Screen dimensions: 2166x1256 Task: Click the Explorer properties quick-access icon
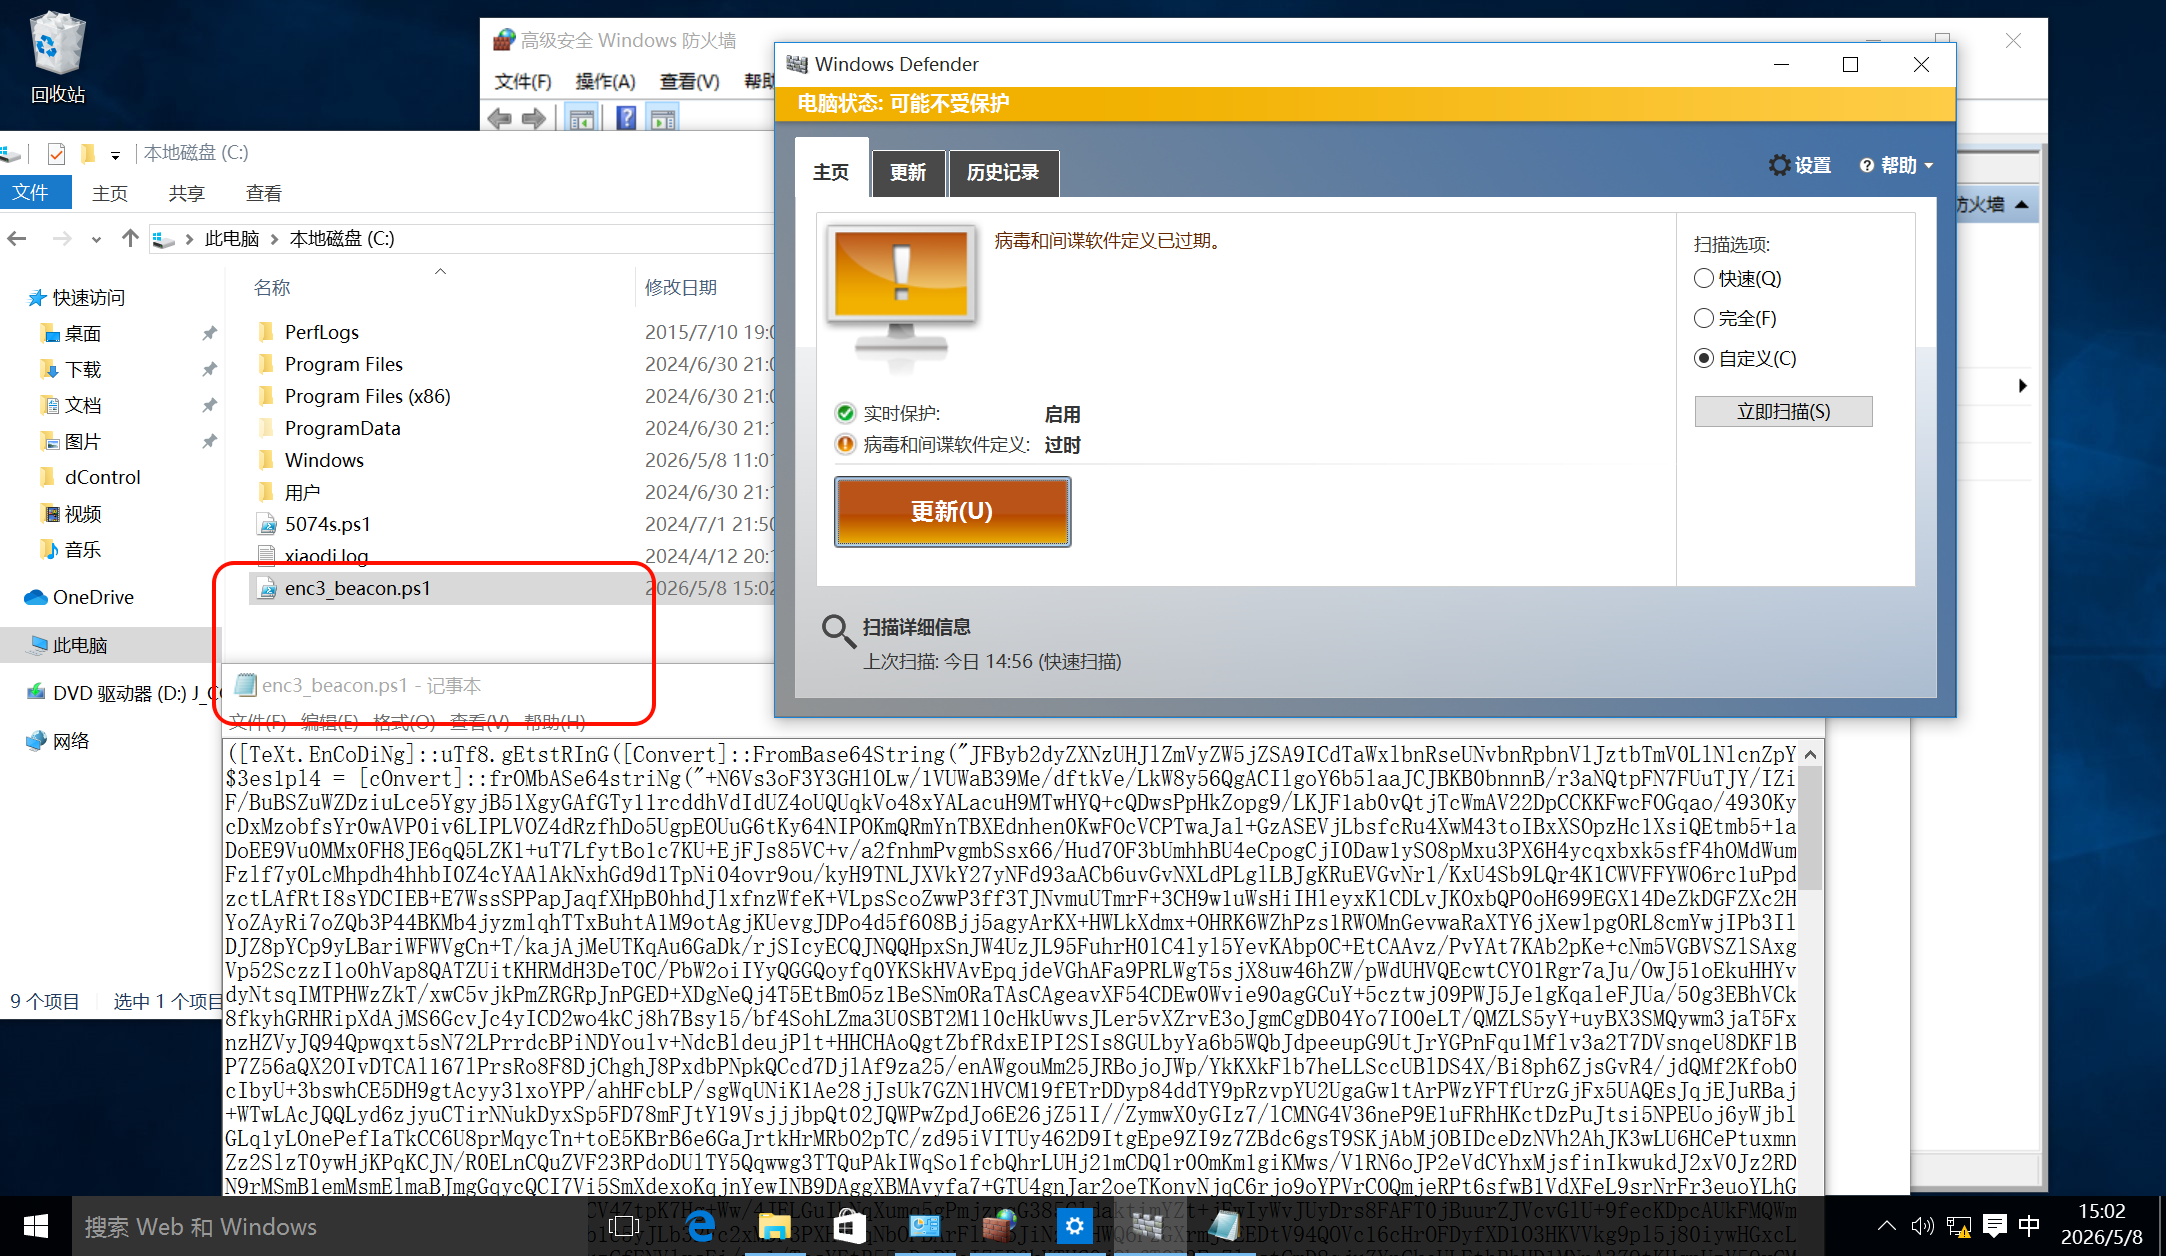(x=56, y=153)
